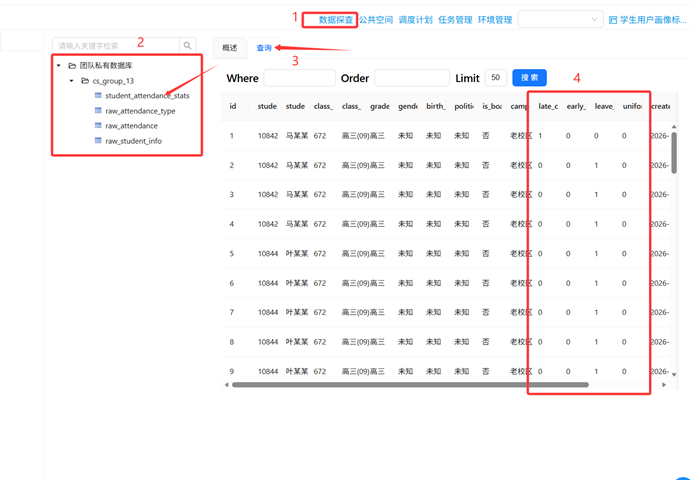The width and height of the screenshot is (692, 480).
Task: Click 否 in row 6
Action: pyautogui.click(x=485, y=283)
